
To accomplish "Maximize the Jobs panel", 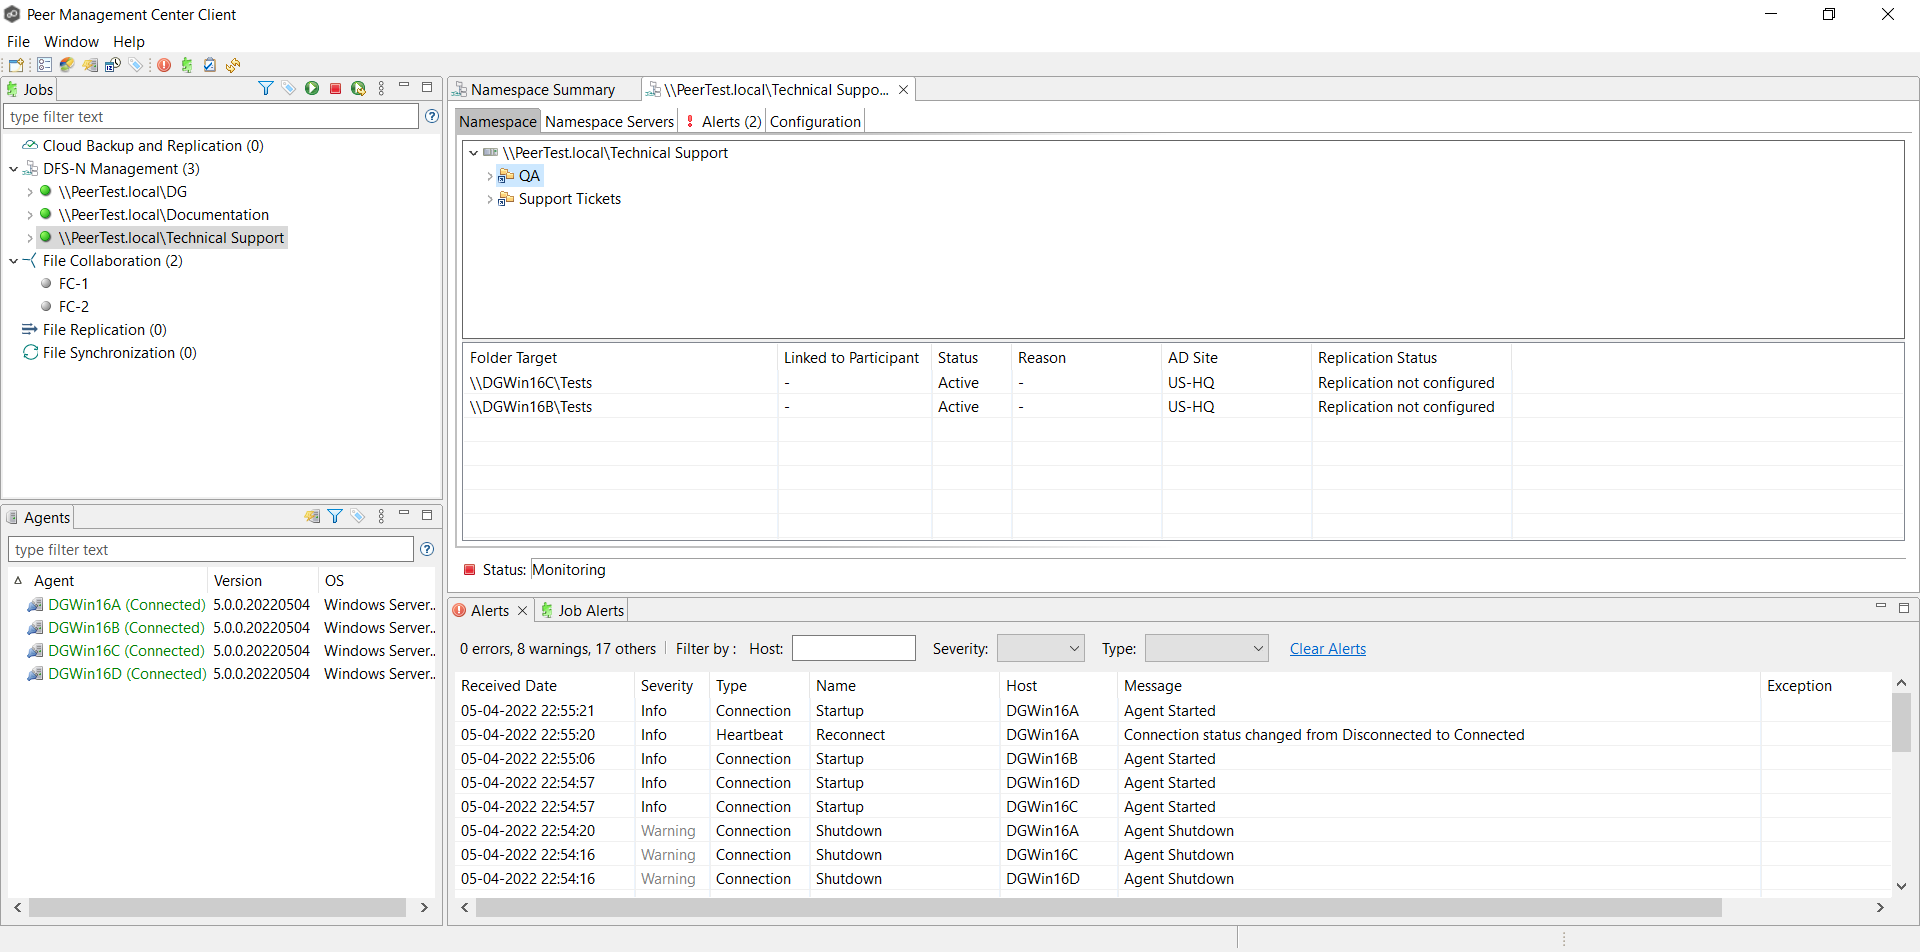I will click(427, 87).
